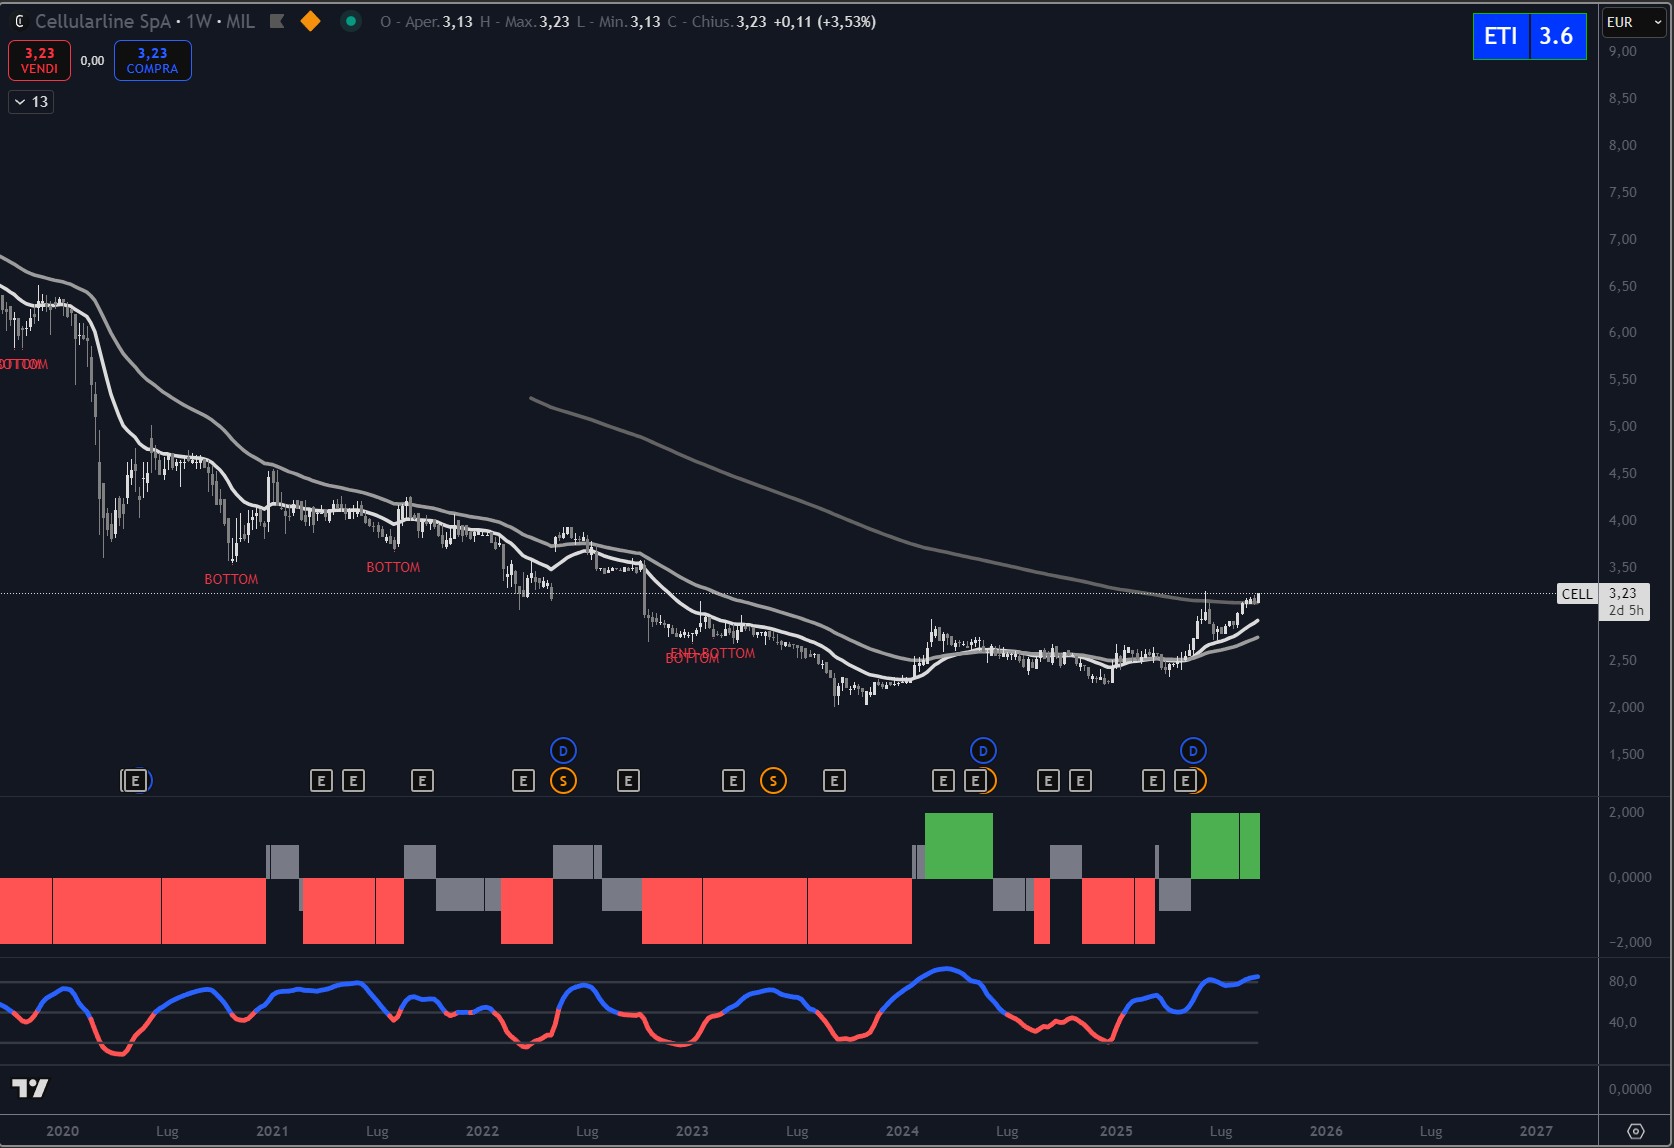Click the dividend marker in 2025

[x=1193, y=750]
